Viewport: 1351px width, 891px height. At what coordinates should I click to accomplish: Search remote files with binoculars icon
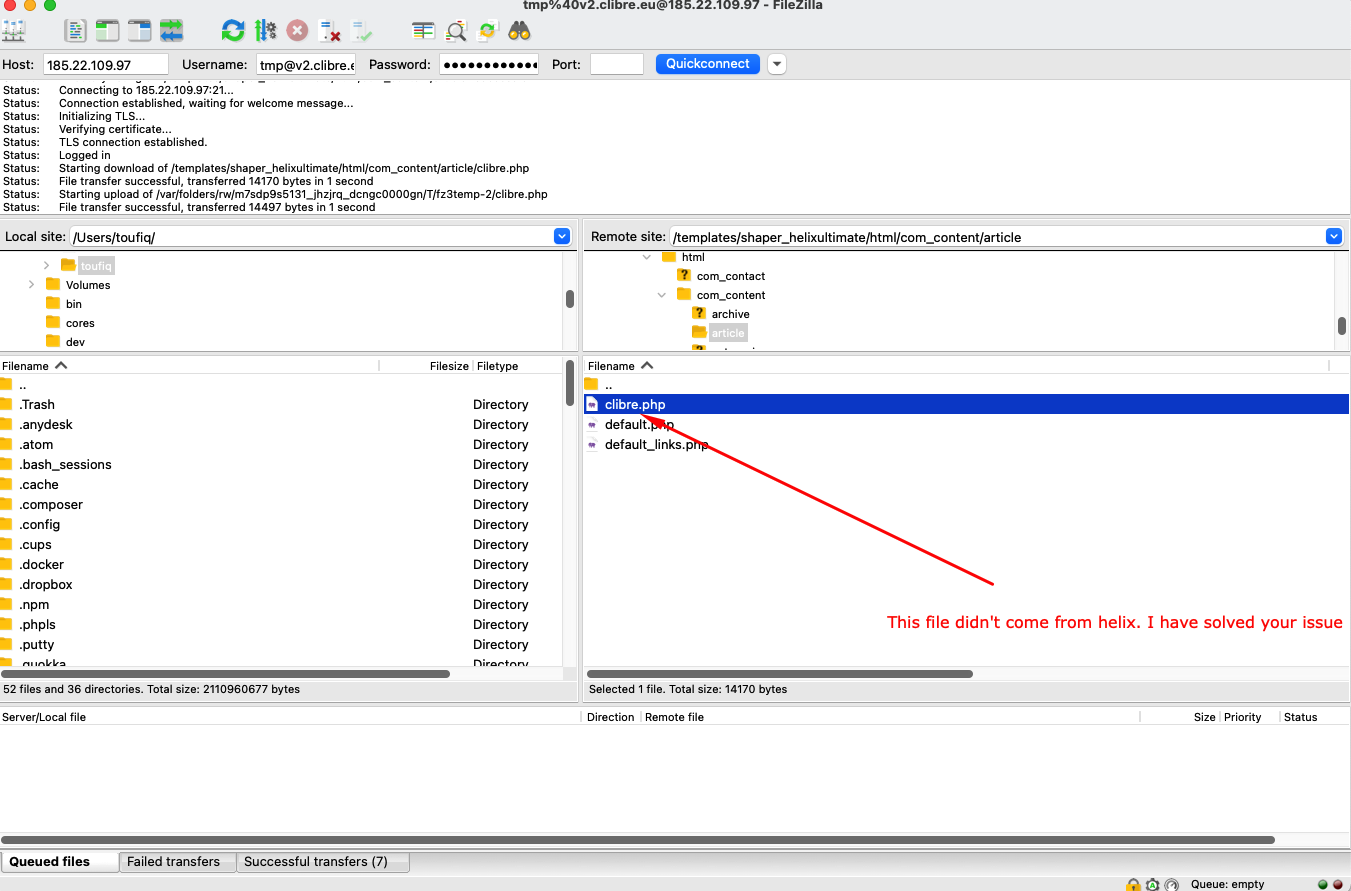pyautogui.click(x=519, y=31)
